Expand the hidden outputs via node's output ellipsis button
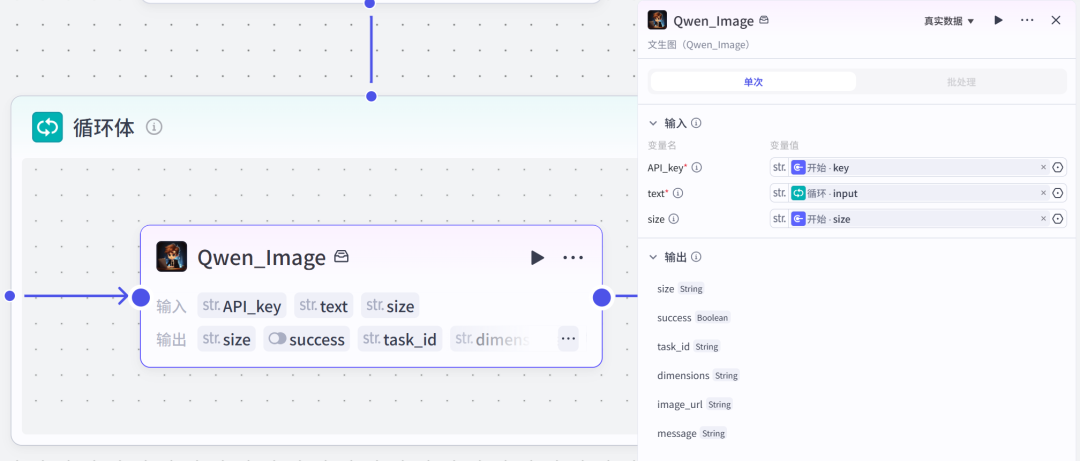Image resolution: width=1080 pixels, height=461 pixels. tap(568, 339)
